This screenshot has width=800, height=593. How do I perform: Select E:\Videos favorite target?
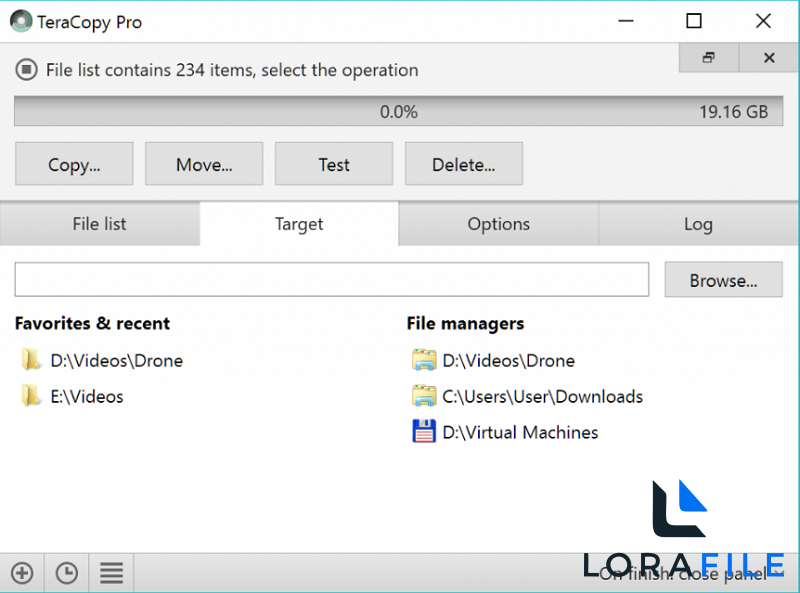[x=87, y=397]
